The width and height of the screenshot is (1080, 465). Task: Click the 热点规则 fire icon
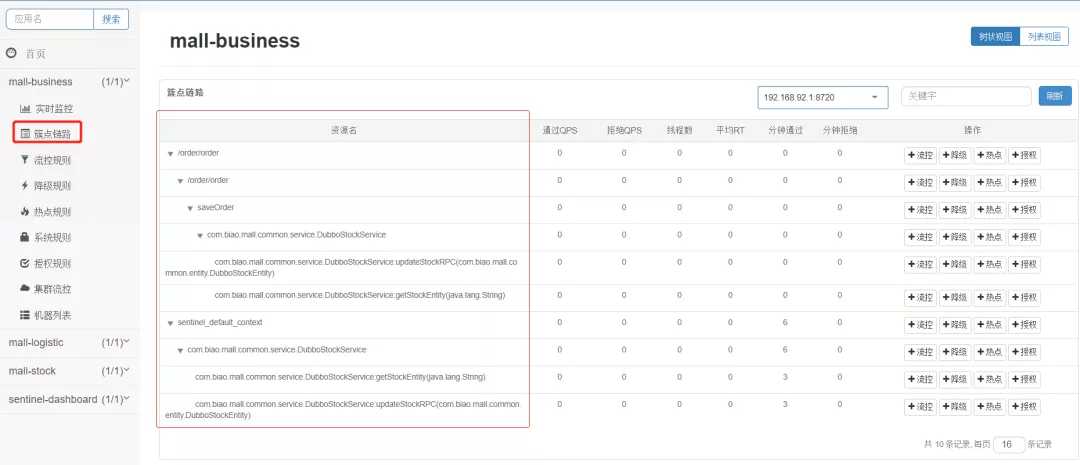[25, 211]
